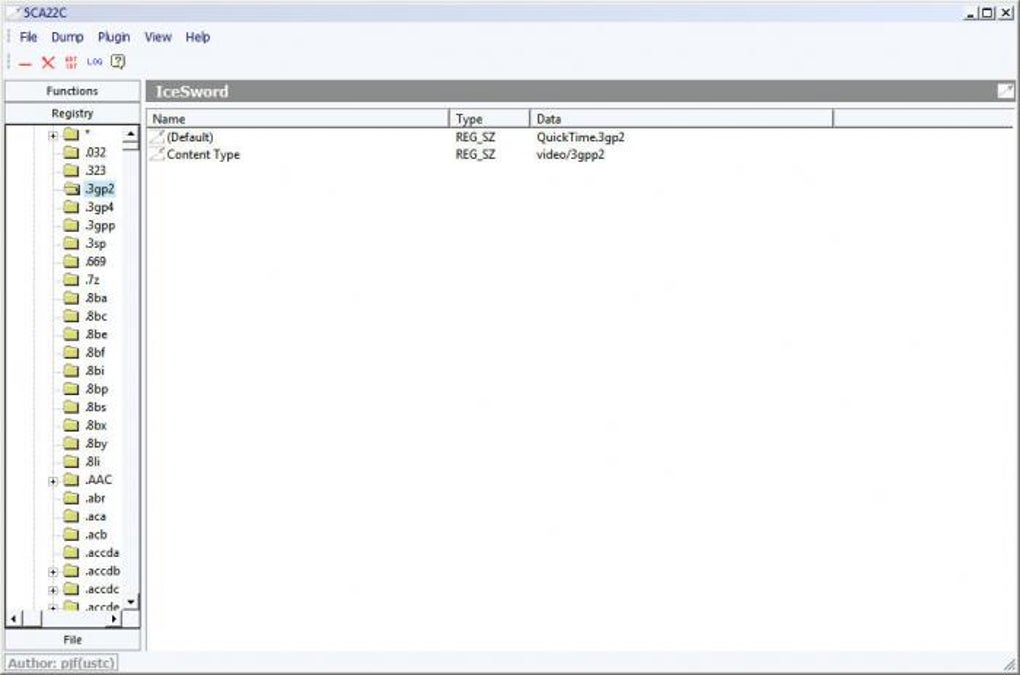Viewport: 1020px width, 675px height.
Task: Open the Functions panel section
Action: tap(72, 91)
